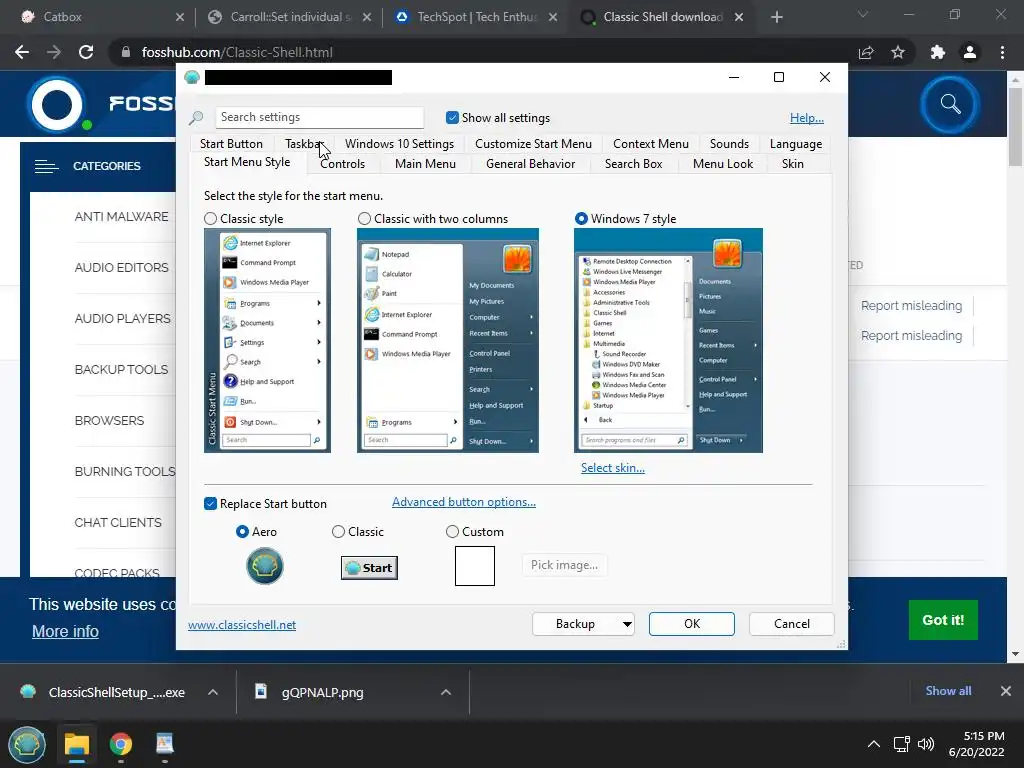Select the Custom button radio option
Screen dimensions: 1024x768
(x=452, y=532)
